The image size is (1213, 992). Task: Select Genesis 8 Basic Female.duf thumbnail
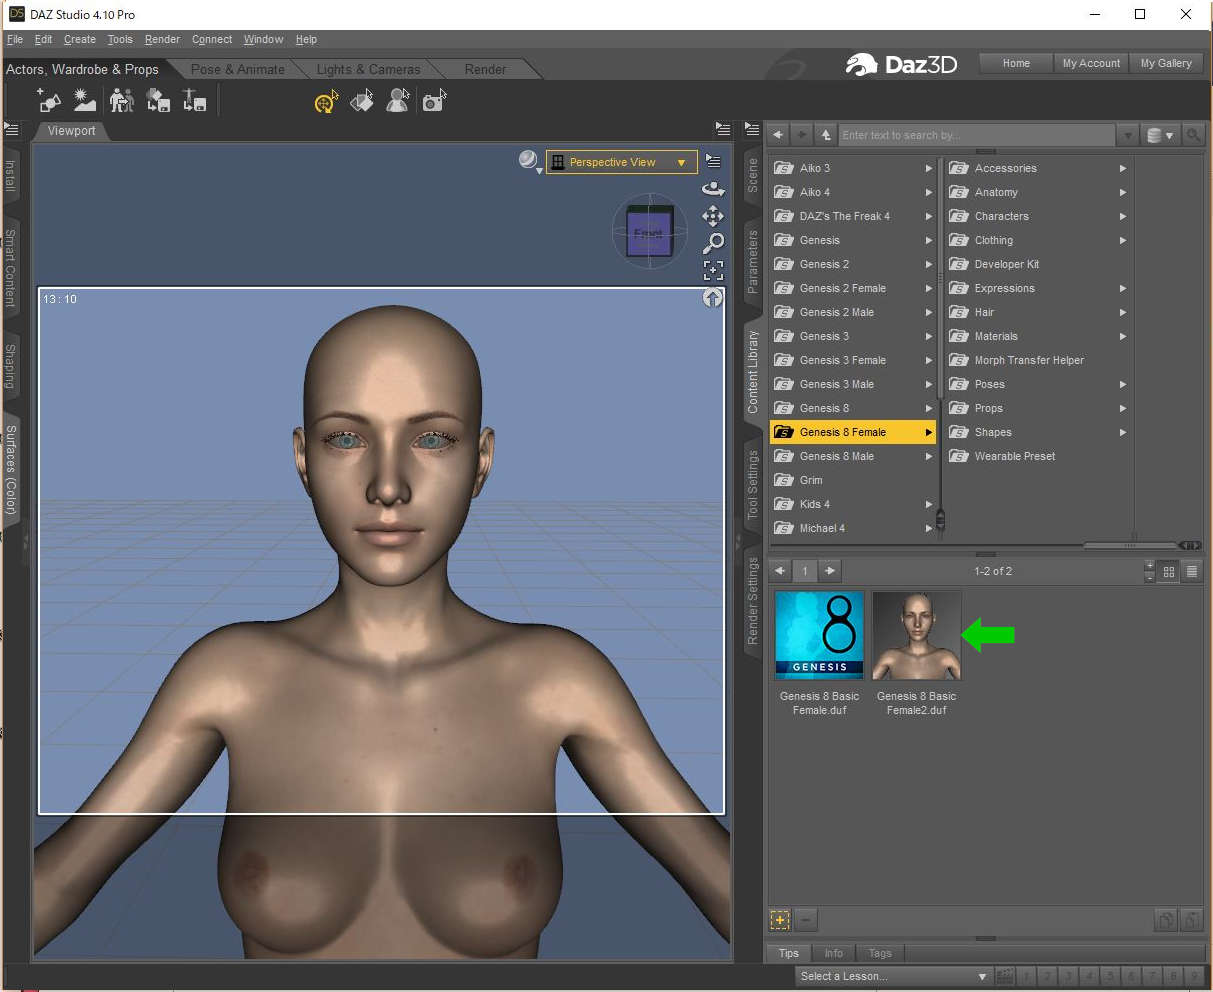(819, 635)
